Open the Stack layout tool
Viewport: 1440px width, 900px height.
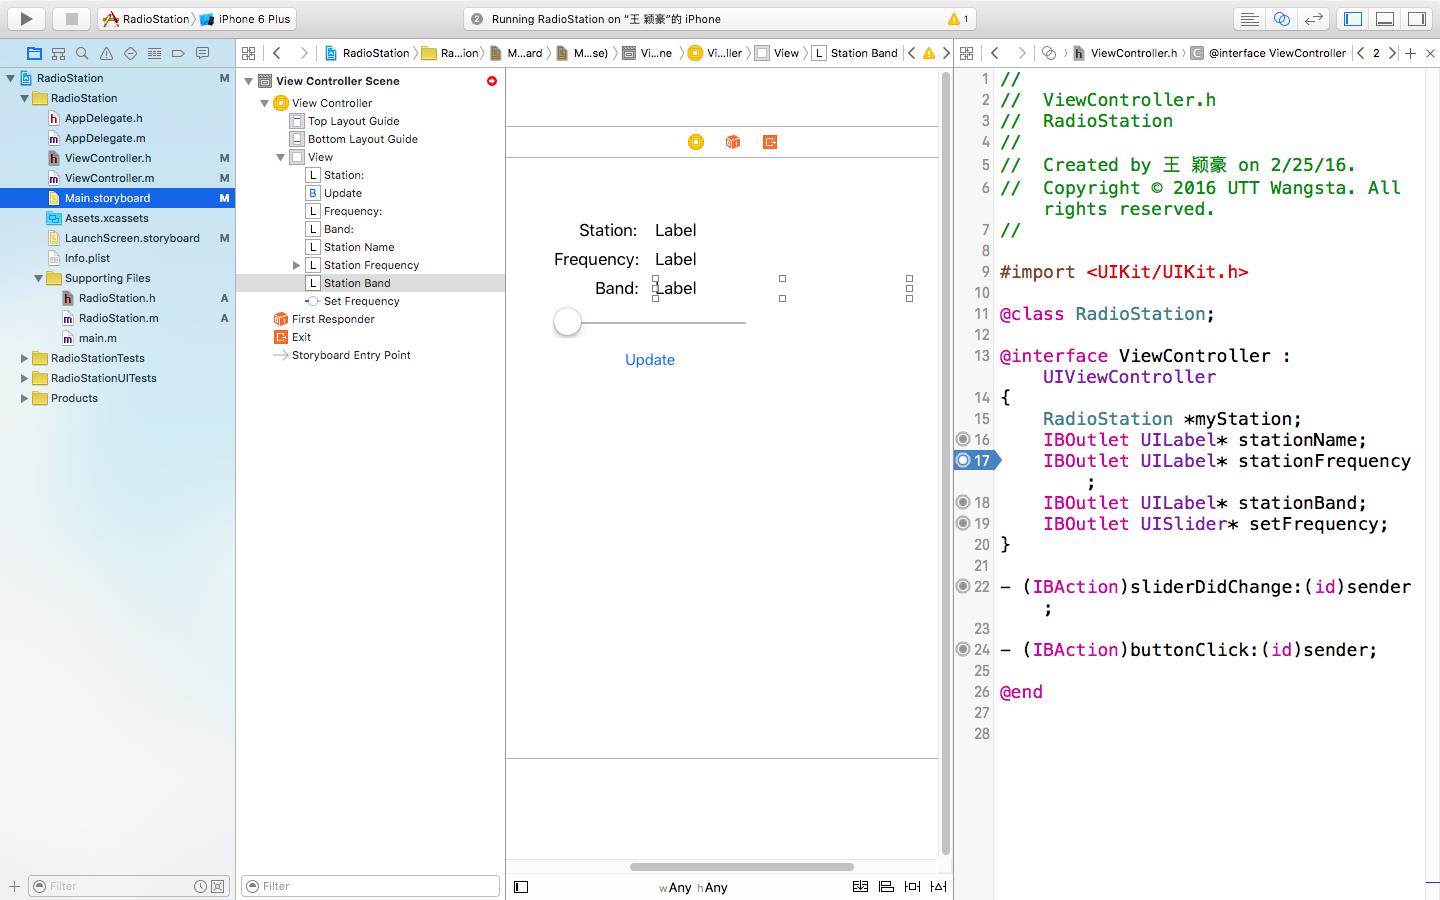point(860,886)
